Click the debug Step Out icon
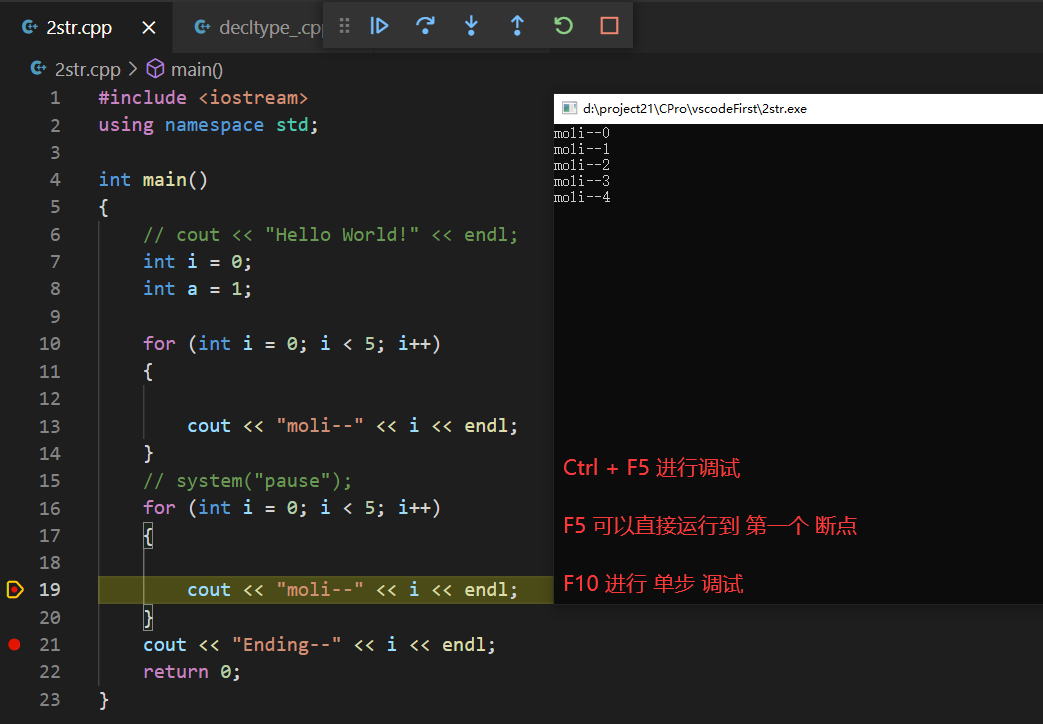This screenshot has height=724, width=1043. (x=517, y=26)
